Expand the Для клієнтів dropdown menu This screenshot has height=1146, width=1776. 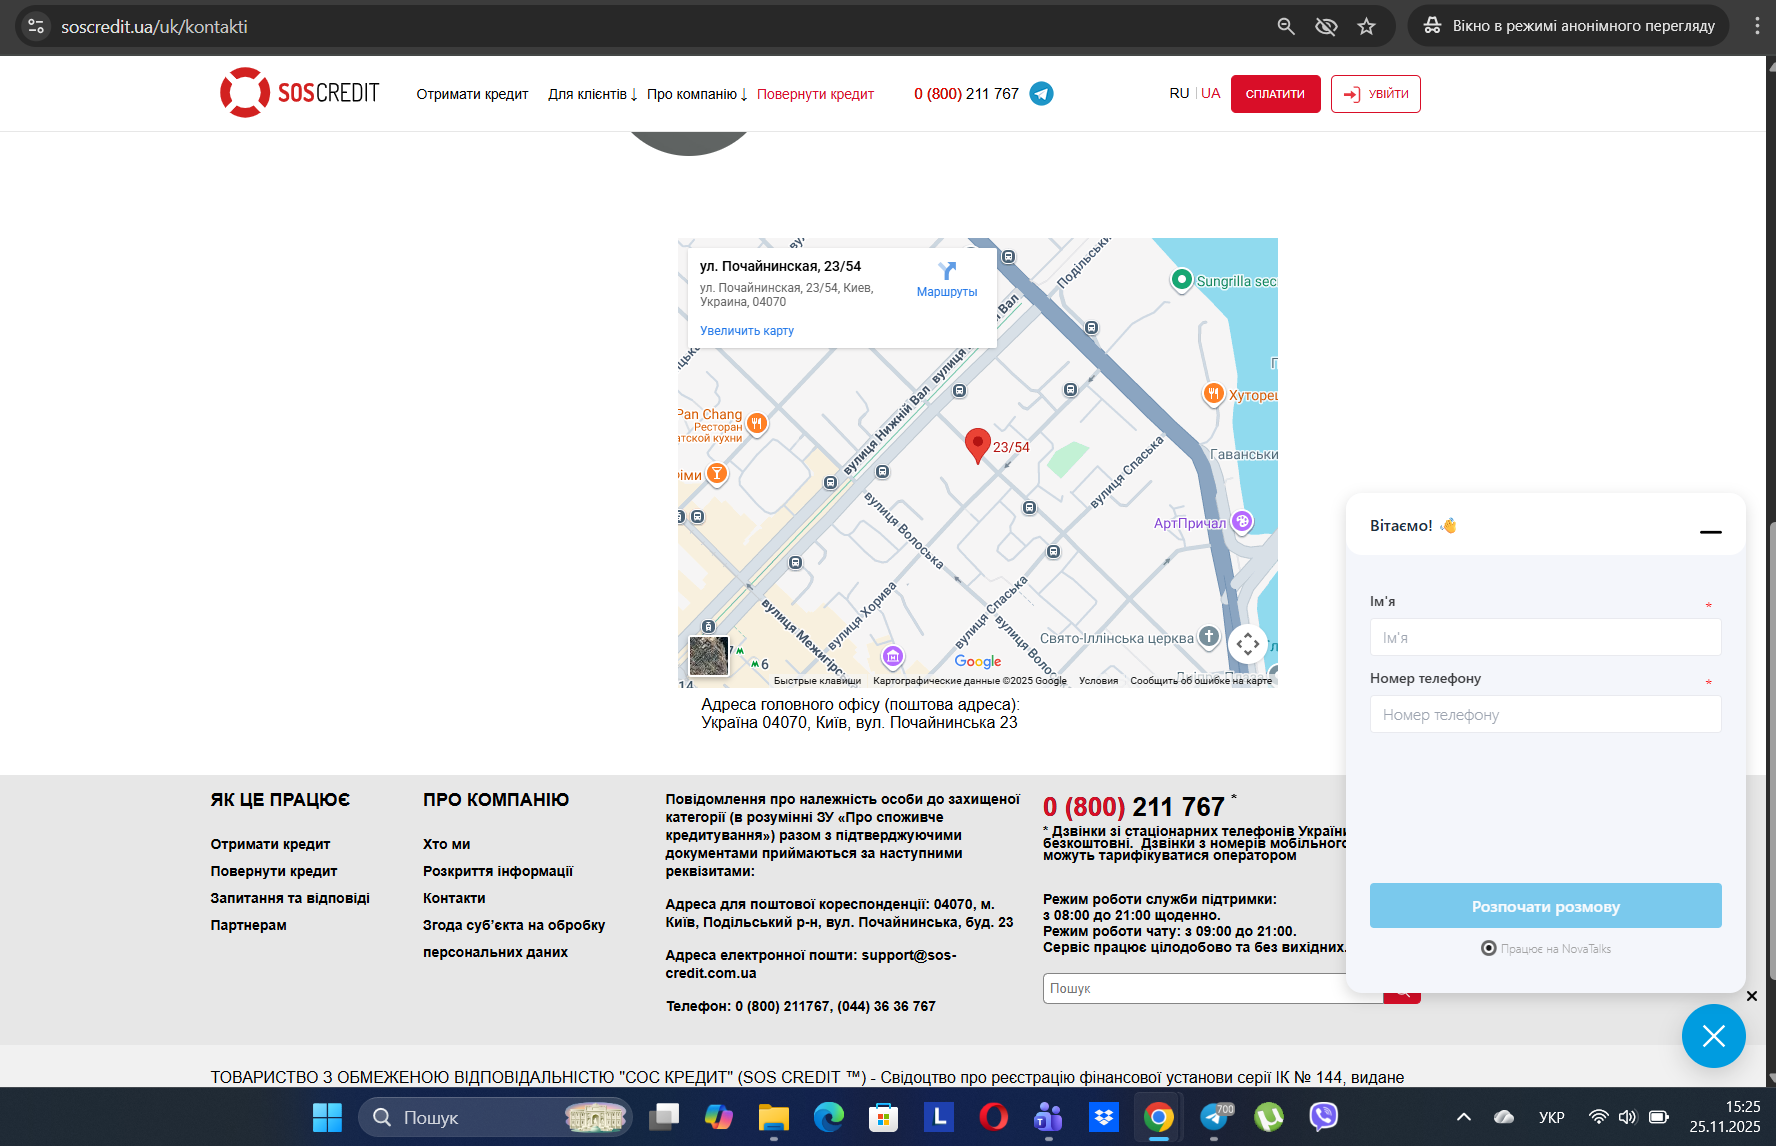pyautogui.click(x=592, y=94)
